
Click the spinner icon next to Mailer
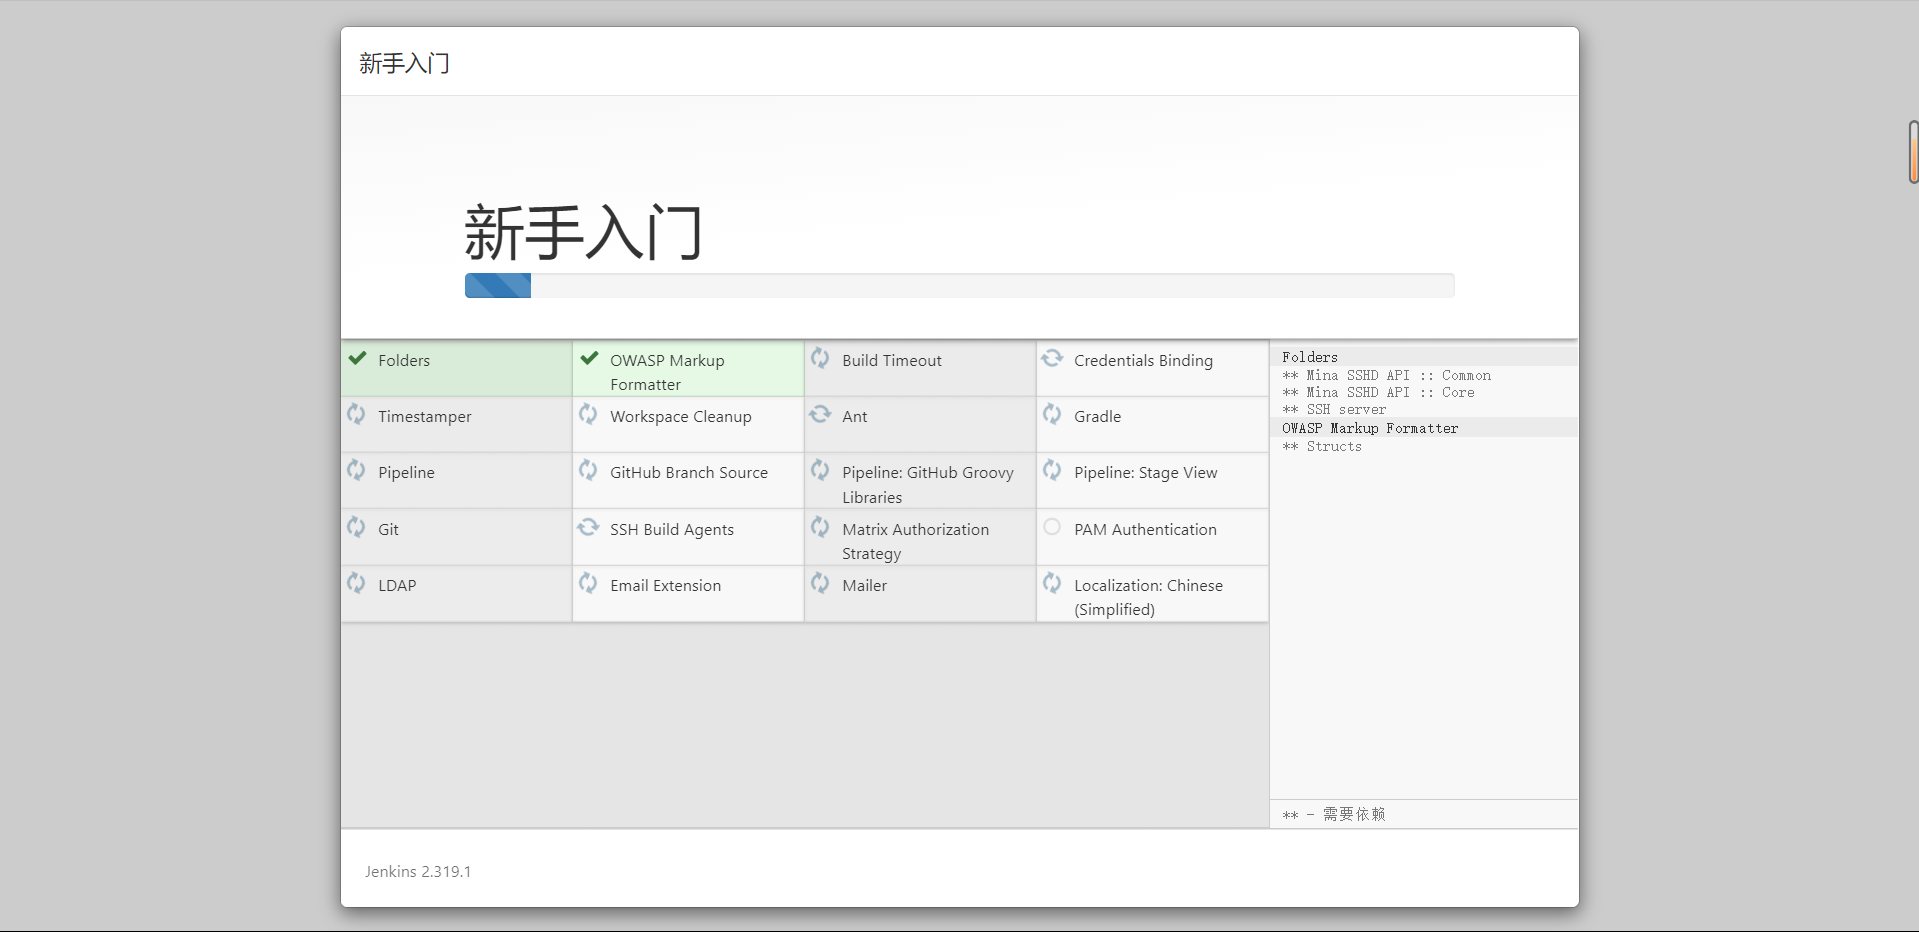820,583
